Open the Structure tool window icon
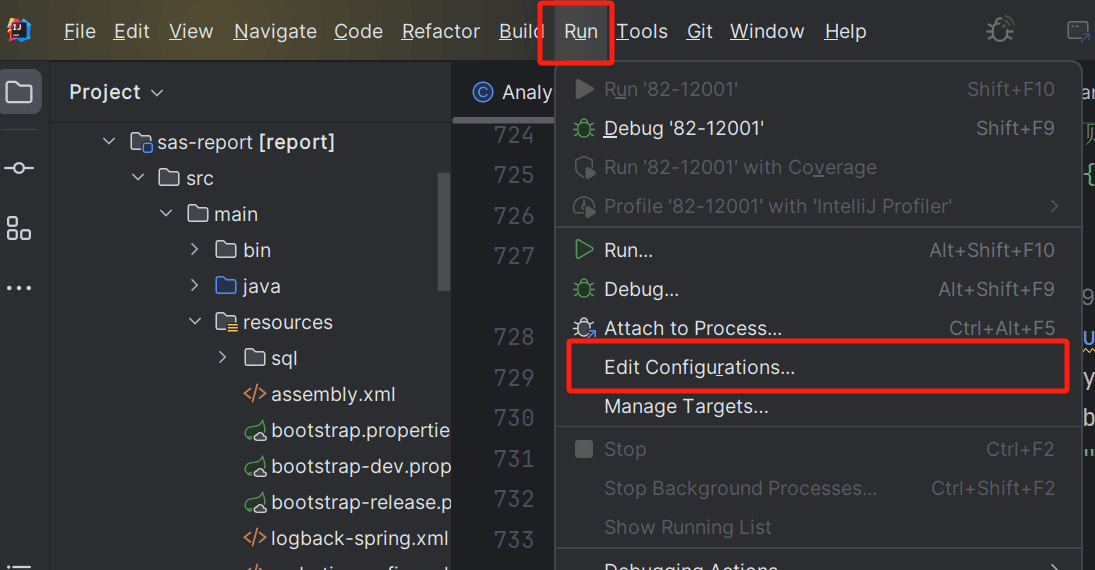 pos(19,228)
